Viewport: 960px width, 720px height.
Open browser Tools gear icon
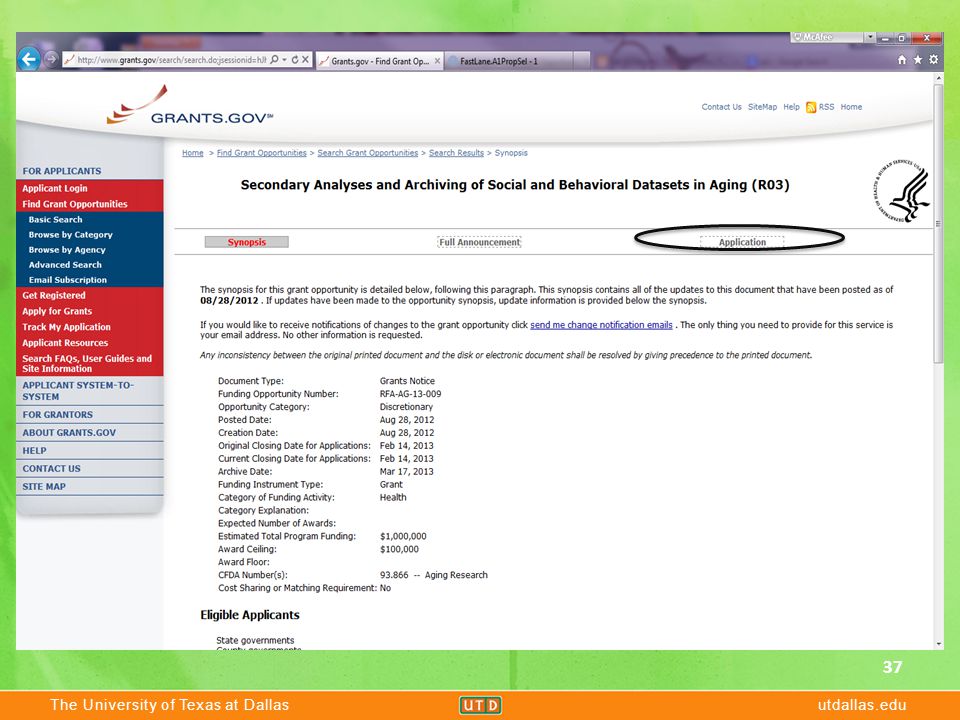click(933, 59)
